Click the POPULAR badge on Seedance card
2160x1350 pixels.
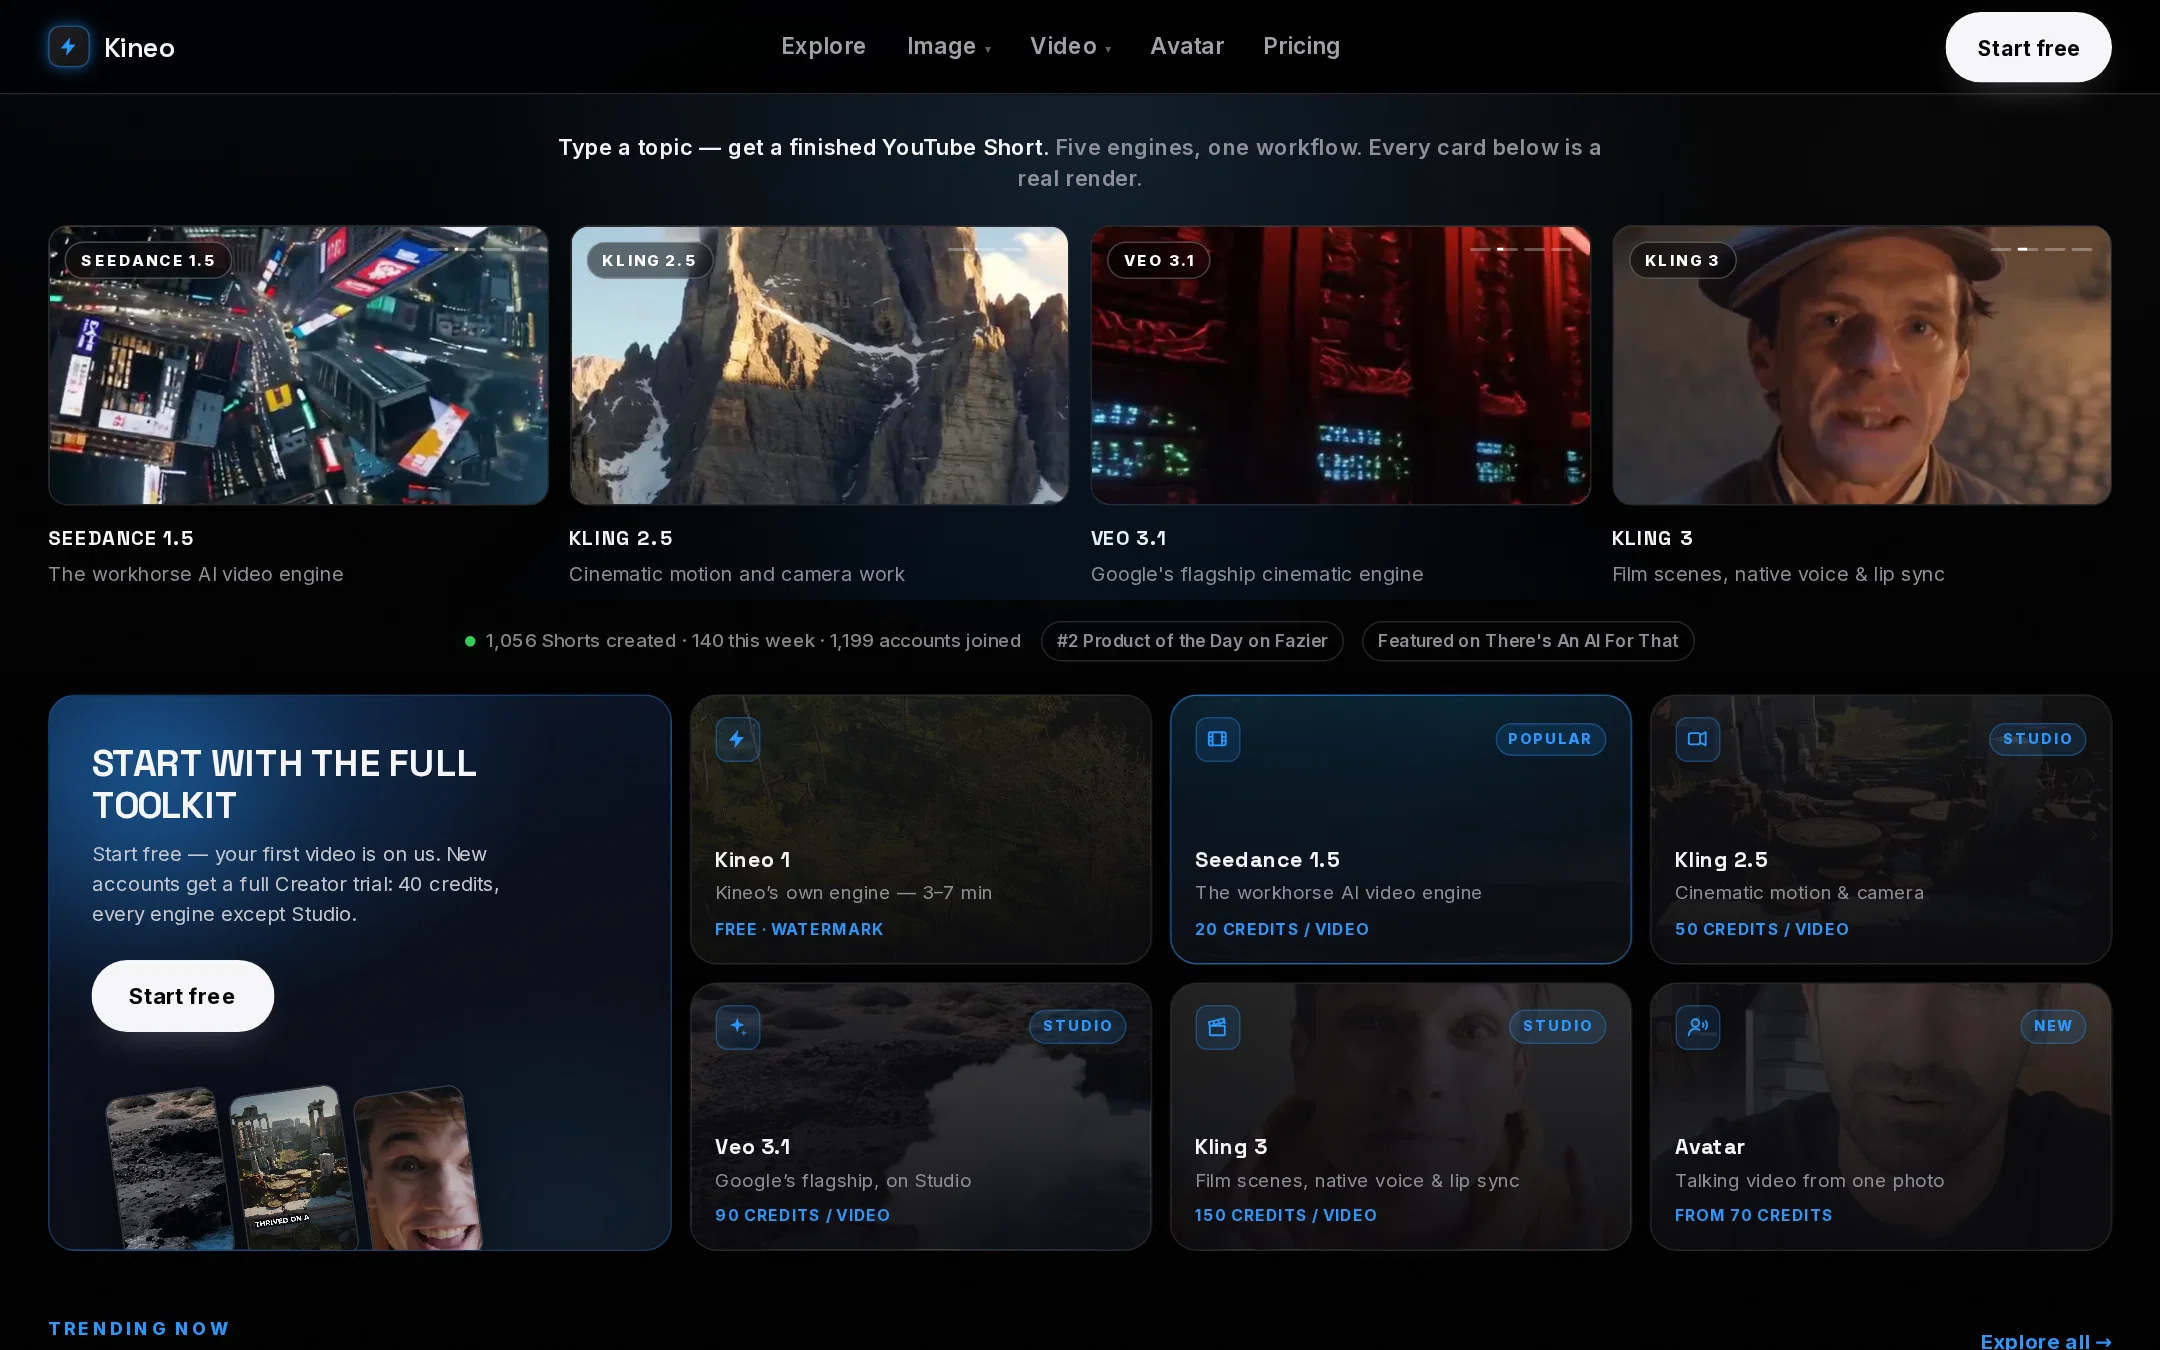(x=1550, y=739)
